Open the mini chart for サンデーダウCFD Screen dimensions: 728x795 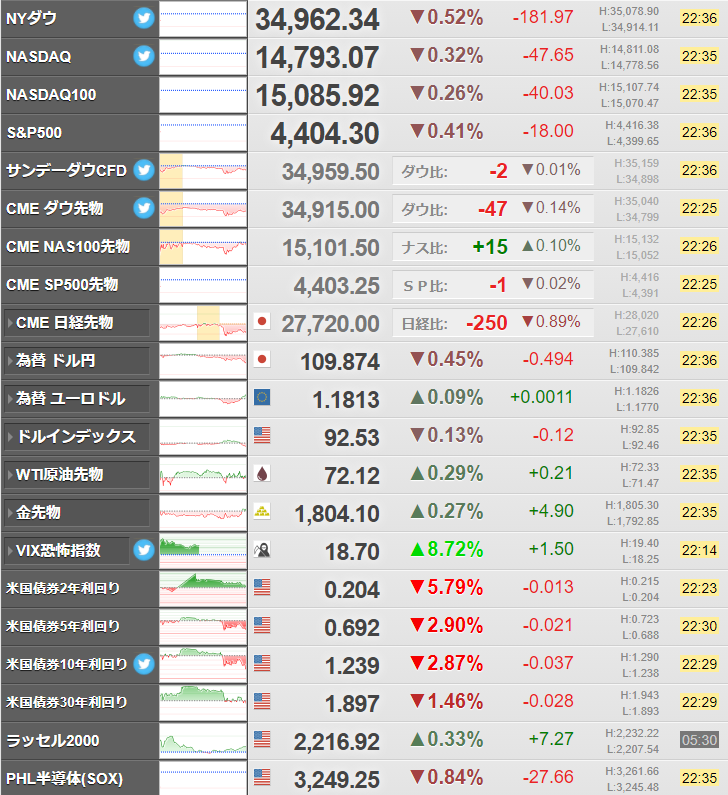point(203,171)
